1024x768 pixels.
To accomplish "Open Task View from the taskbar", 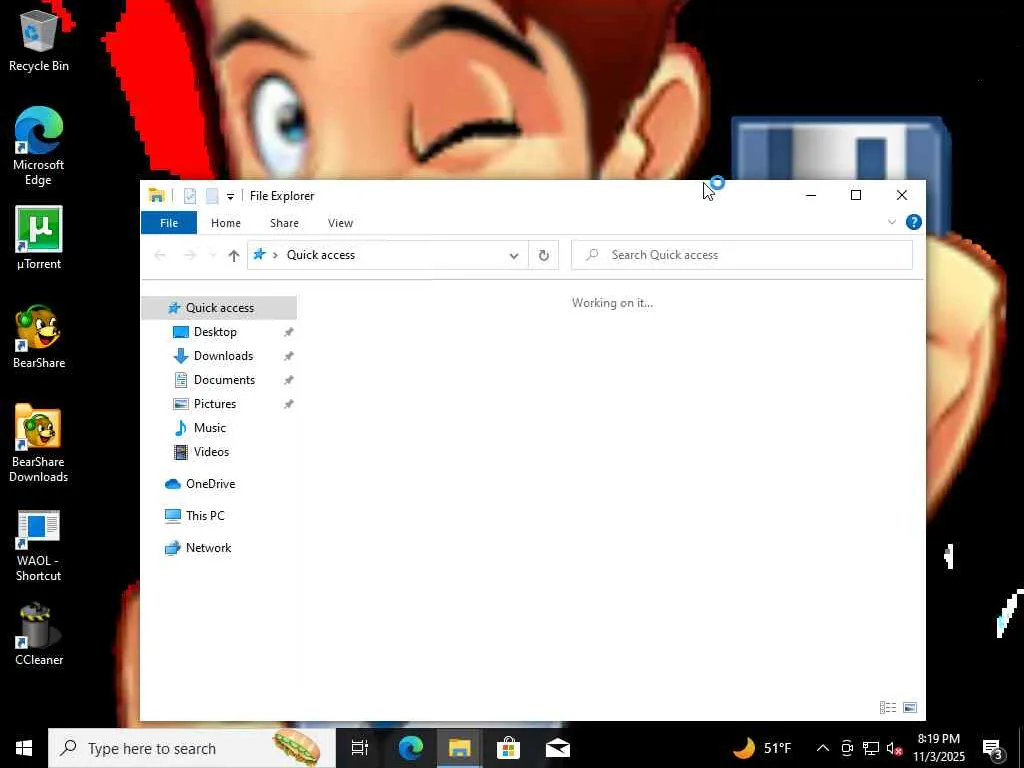I will click(x=360, y=748).
